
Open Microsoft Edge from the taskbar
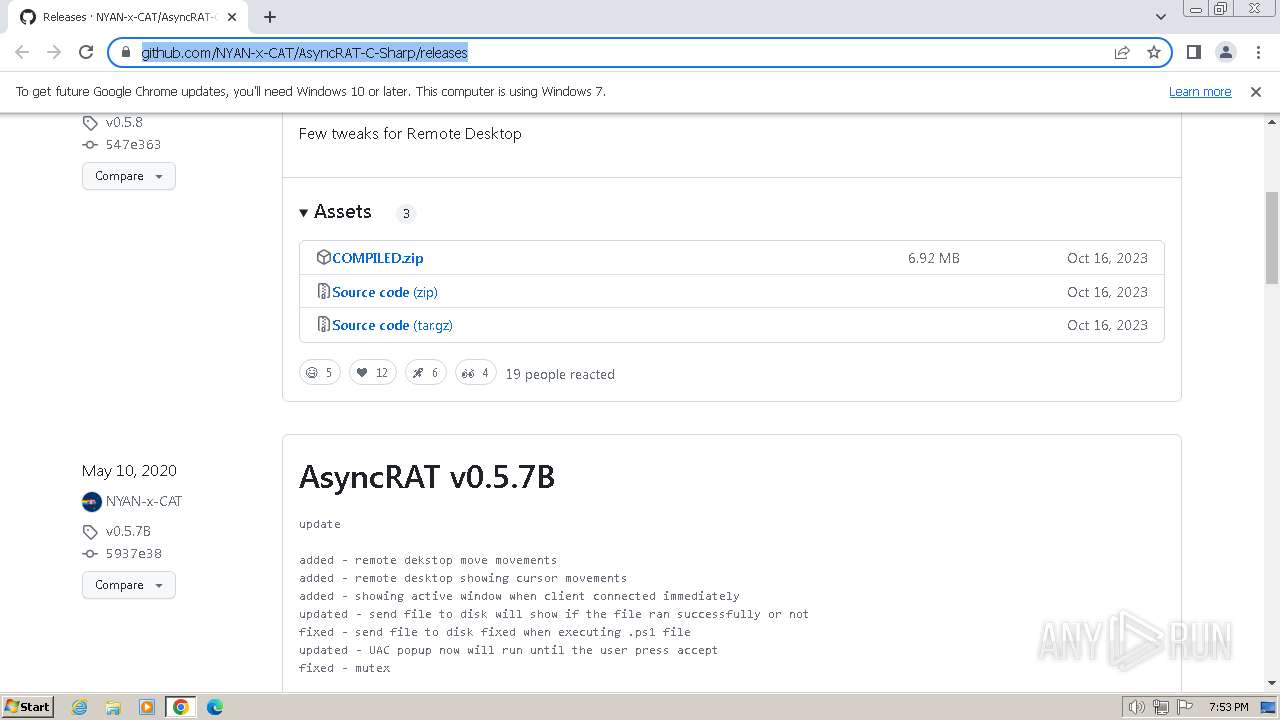click(x=214, y=707)
